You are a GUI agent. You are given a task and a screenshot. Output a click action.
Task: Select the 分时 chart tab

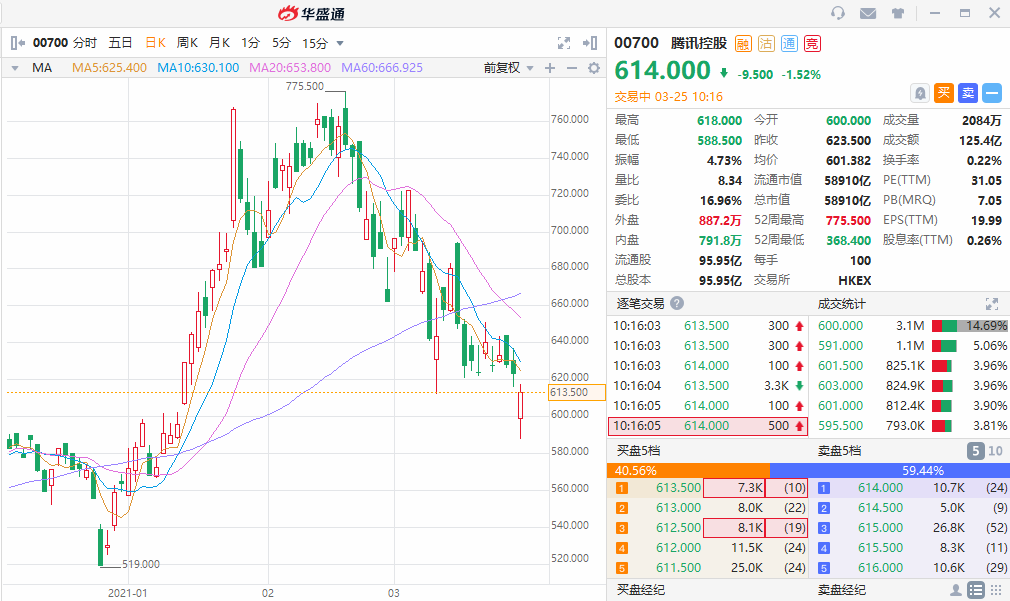(x=85, y=43)
